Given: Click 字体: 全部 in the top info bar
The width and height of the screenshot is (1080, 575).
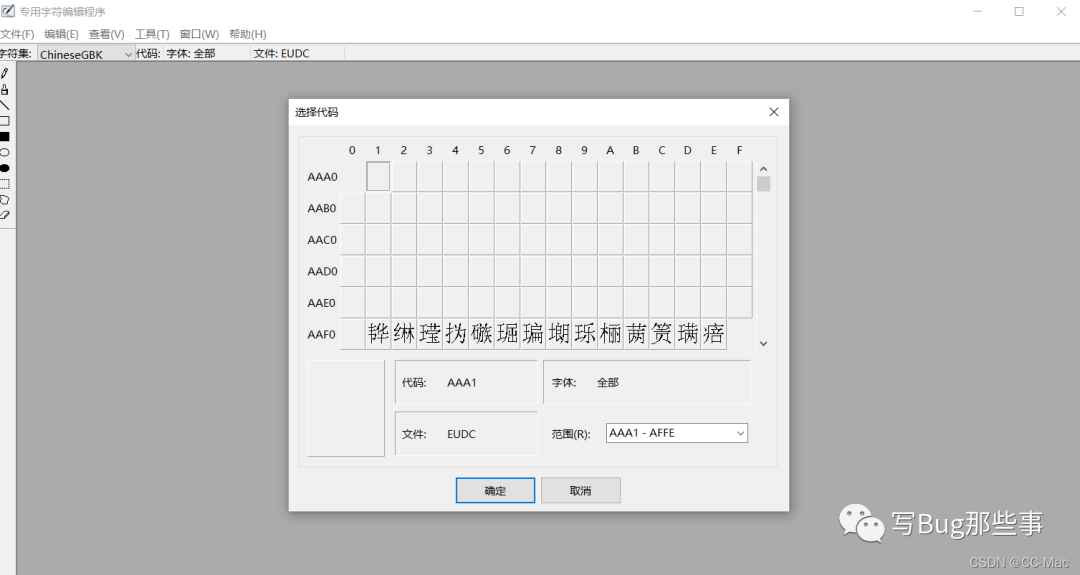Looking at the screenshot, I should [190, 54].
